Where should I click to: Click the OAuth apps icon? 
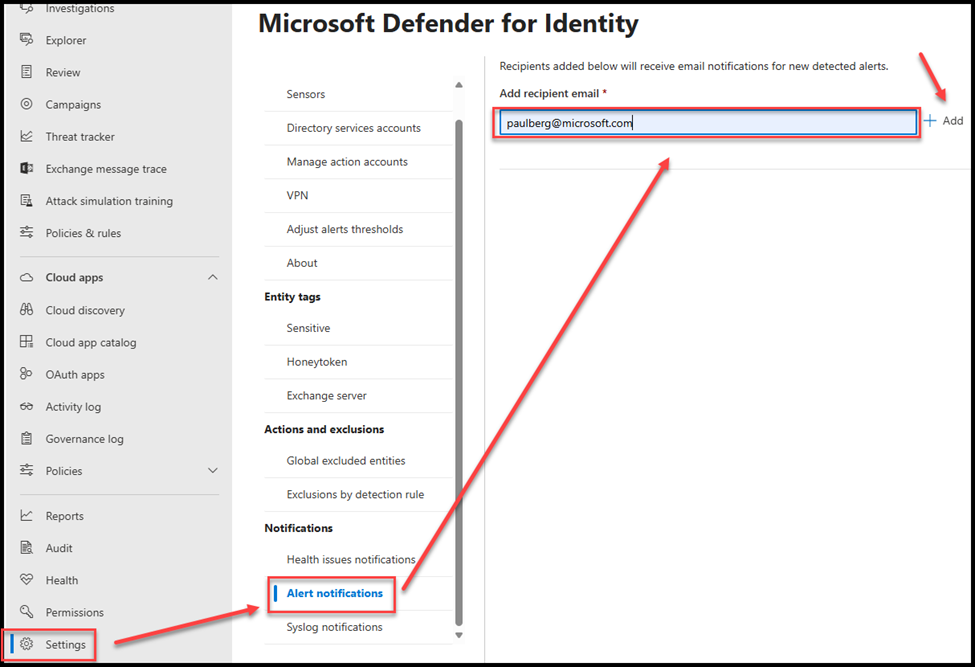pyautogui.click(x=26, y=374)
